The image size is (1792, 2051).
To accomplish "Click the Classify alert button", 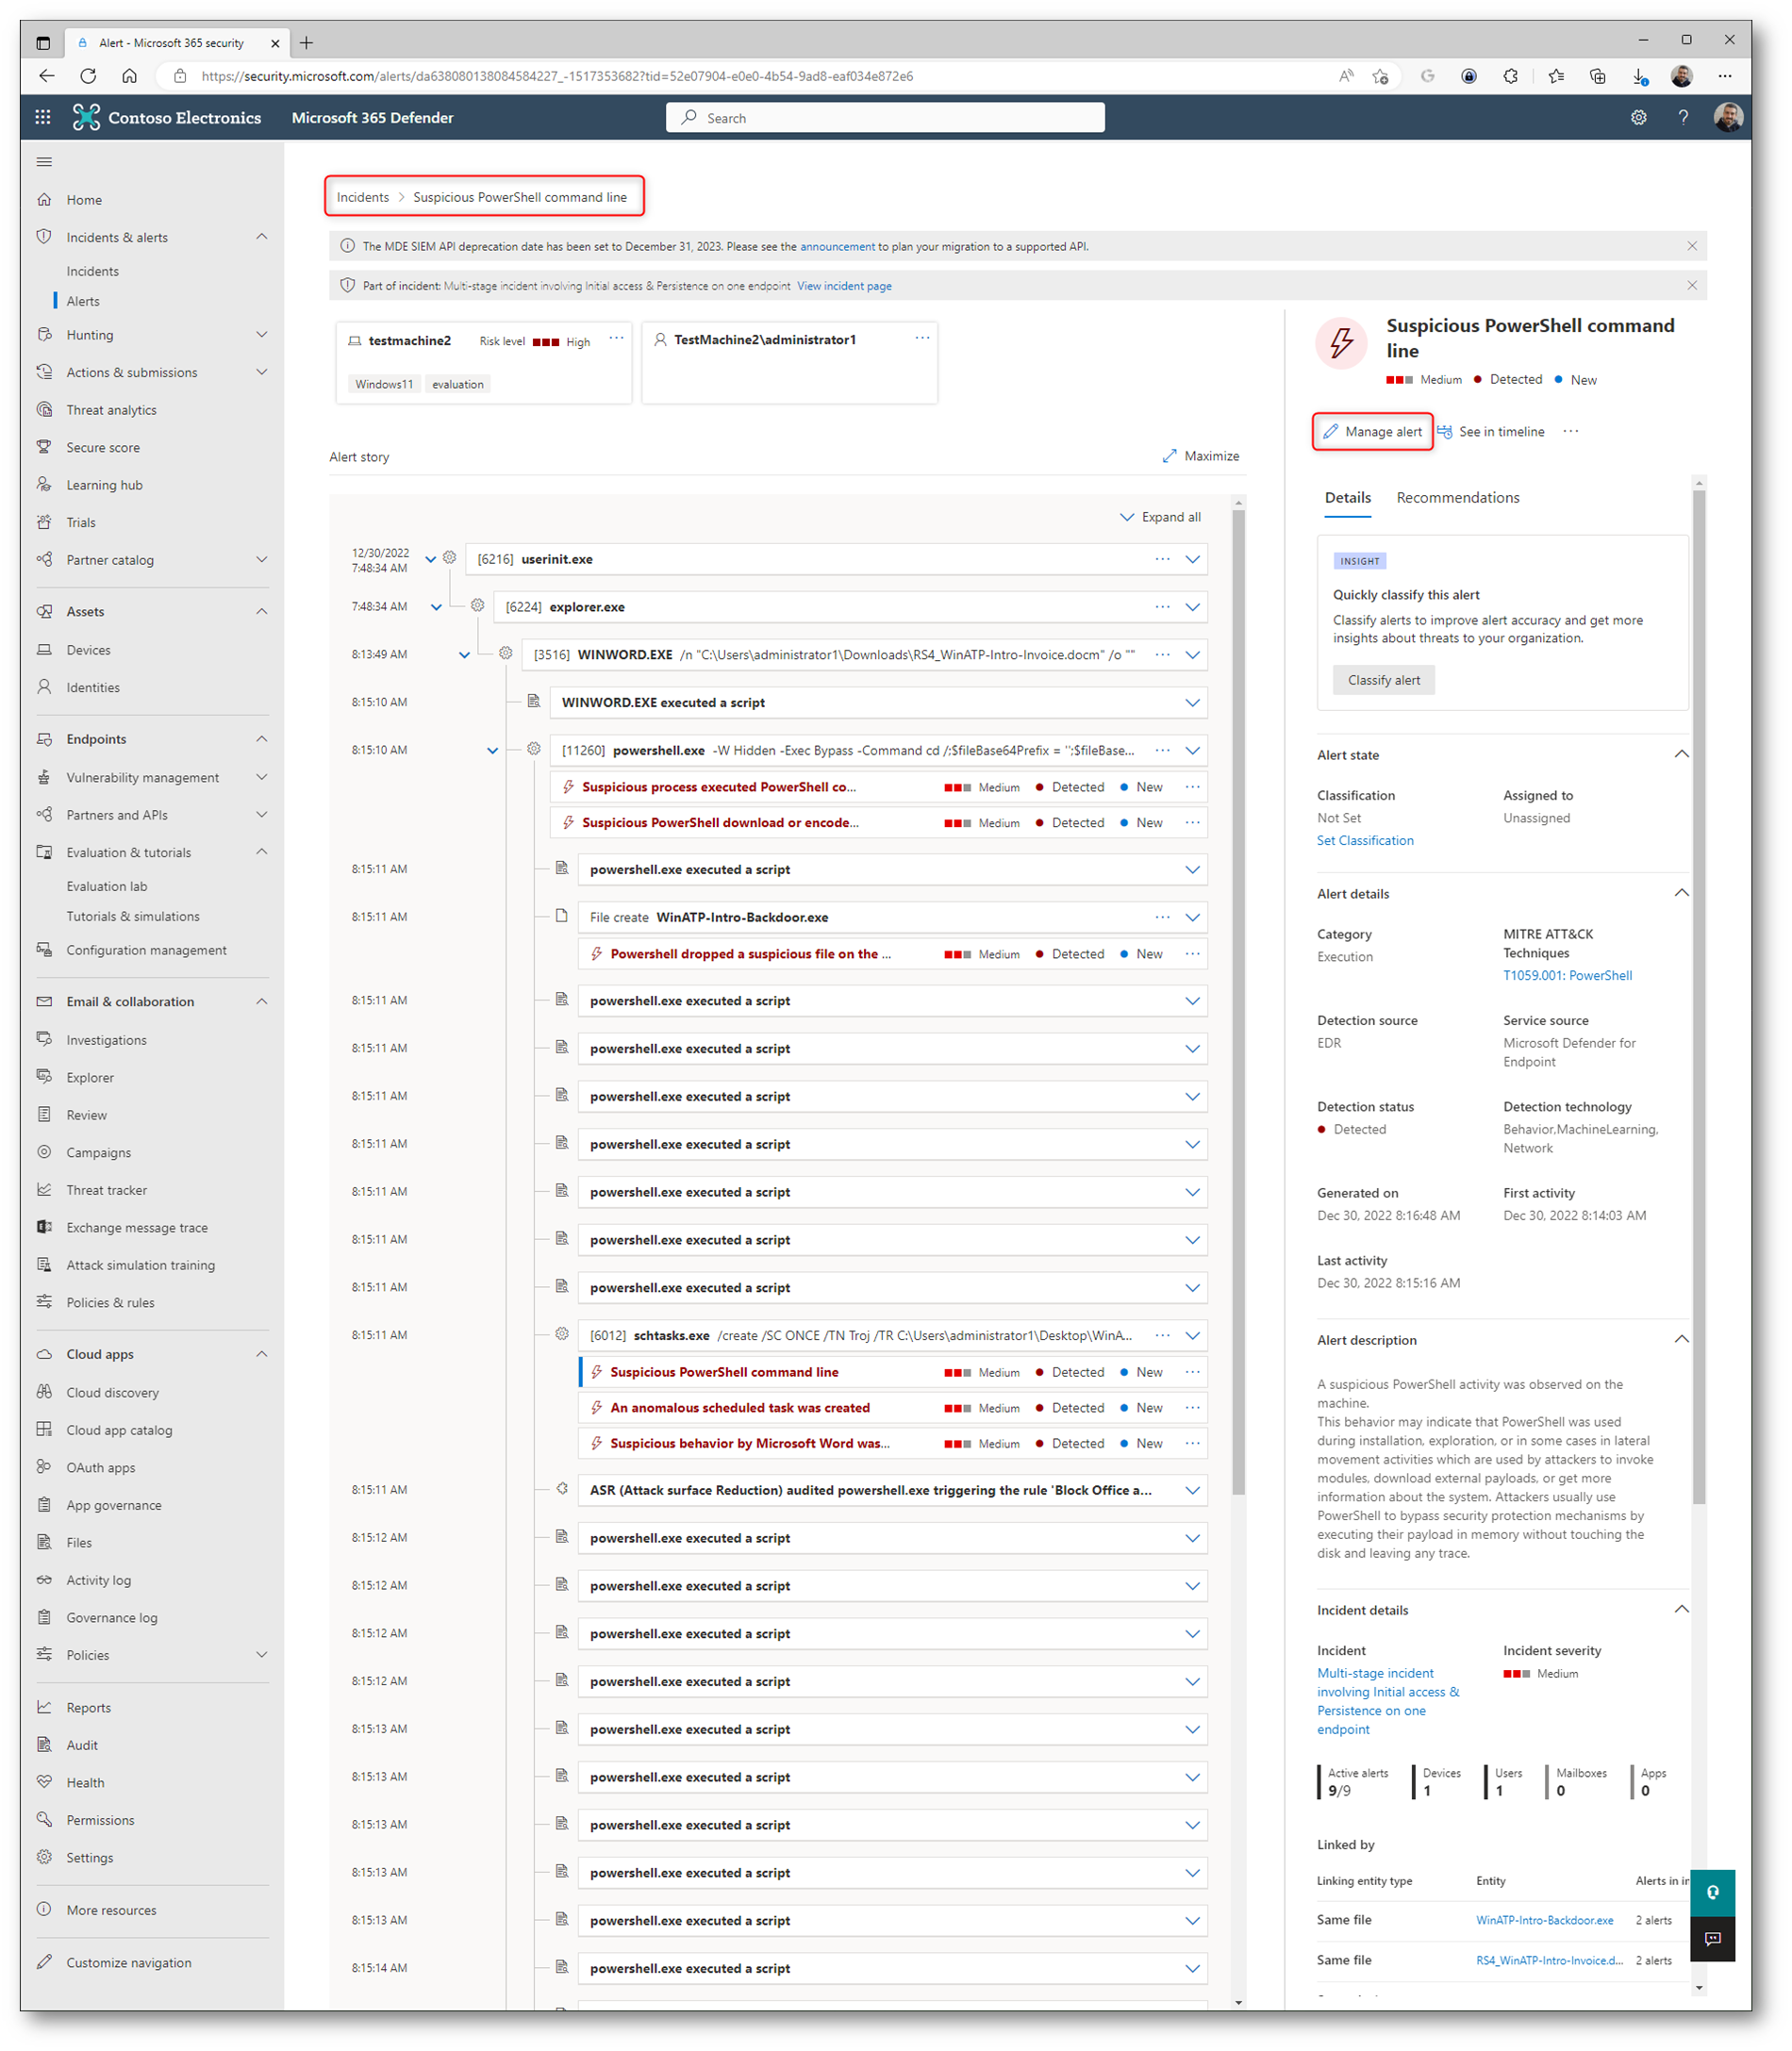I will coord(1383,680).
